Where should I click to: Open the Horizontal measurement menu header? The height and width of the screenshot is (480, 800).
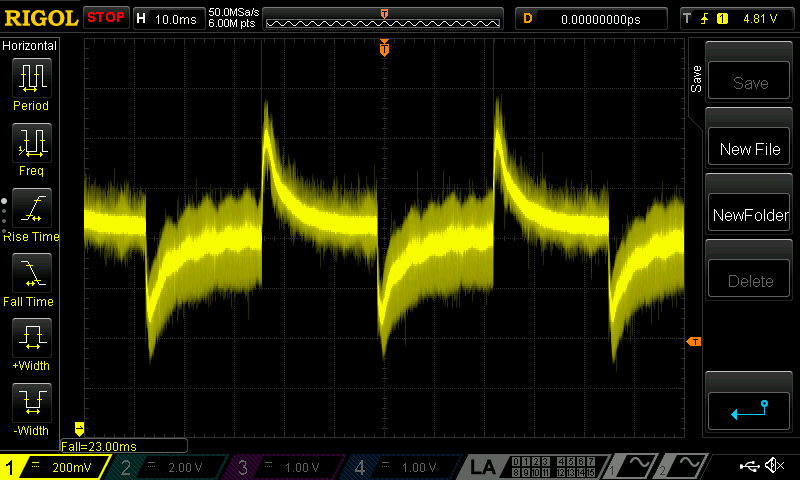31,46
